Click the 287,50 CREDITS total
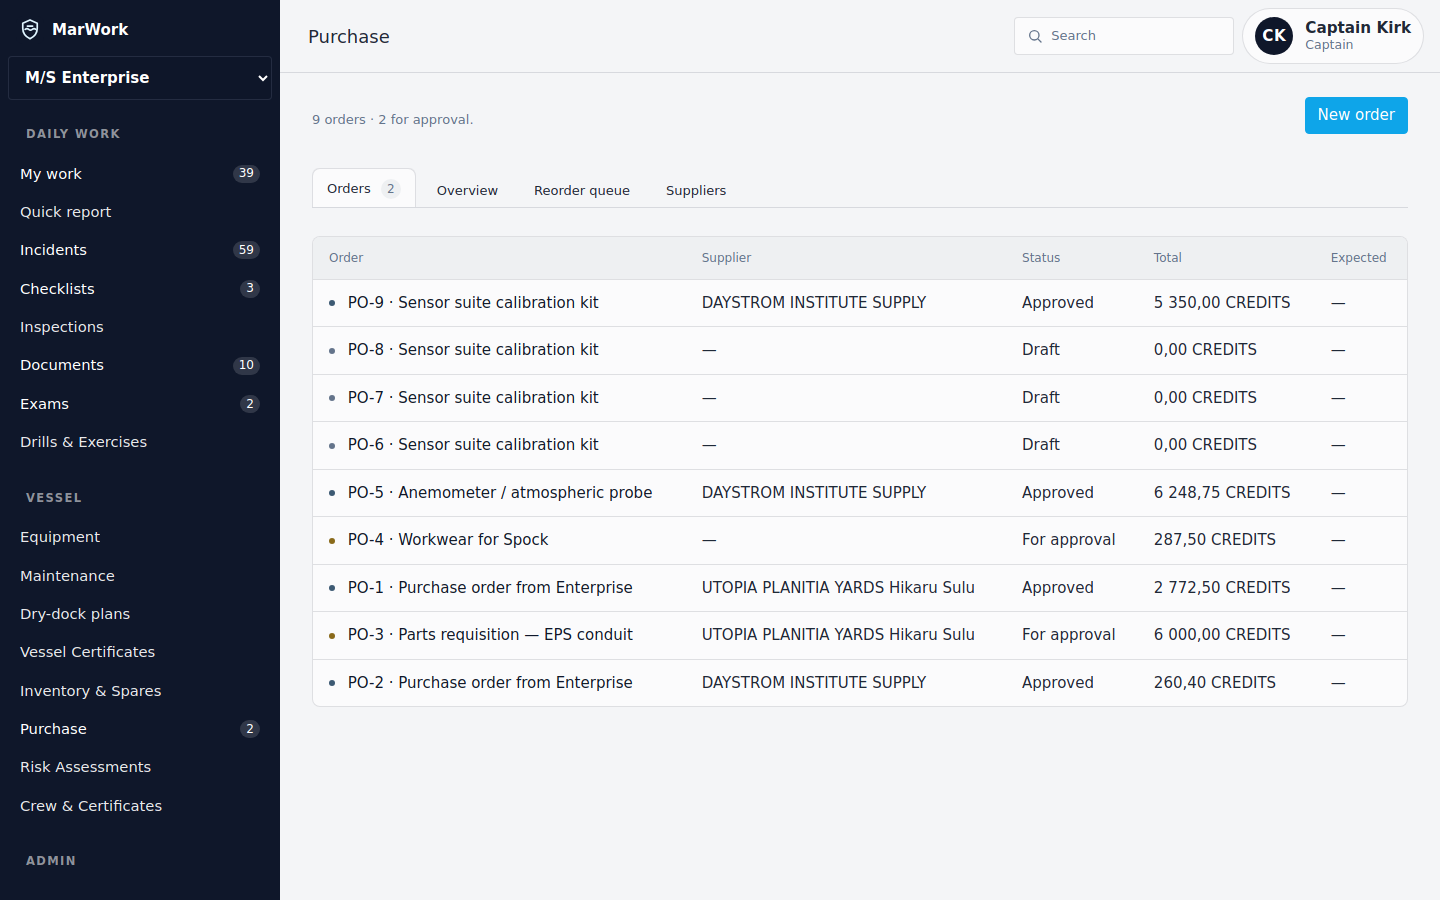 [1215, 540]
